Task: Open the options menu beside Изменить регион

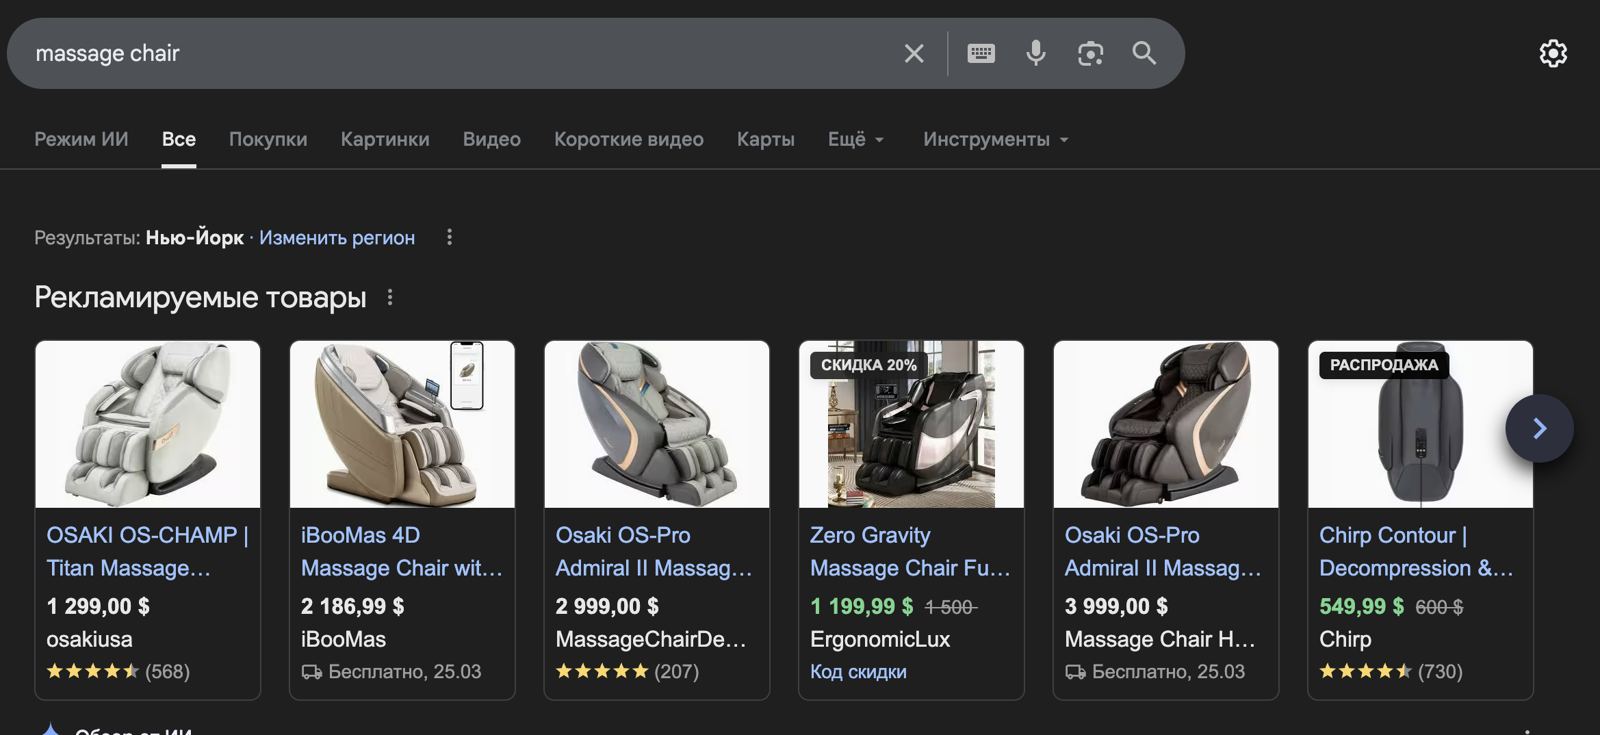Action: tap(449, 237)
